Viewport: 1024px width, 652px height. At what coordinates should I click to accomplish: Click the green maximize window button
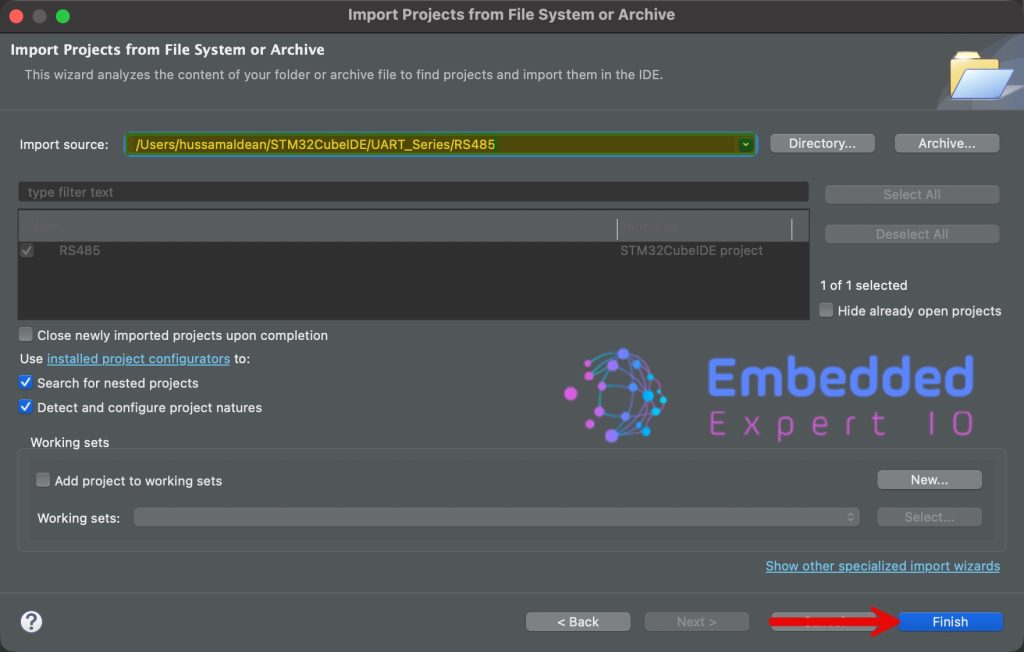point(63,16)
